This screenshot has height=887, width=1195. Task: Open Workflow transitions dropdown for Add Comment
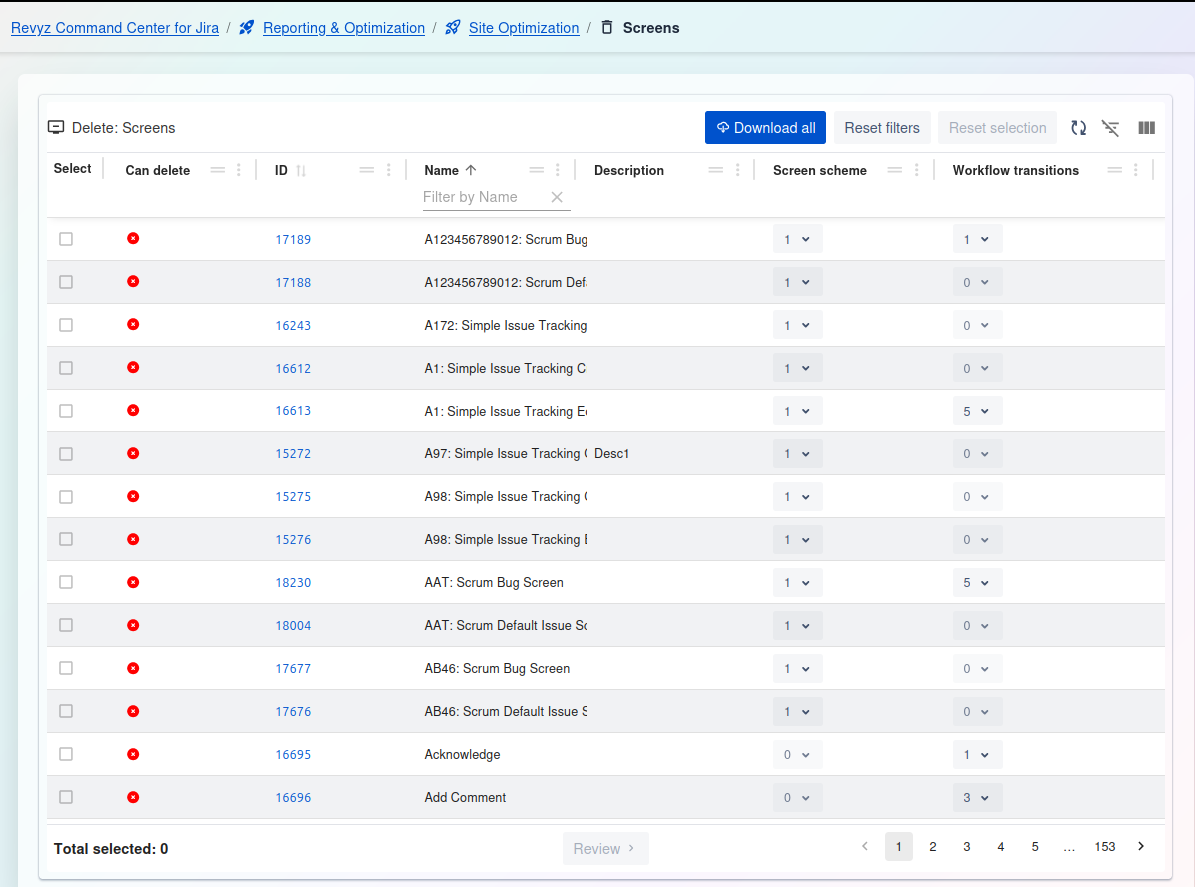coord(977,798)
